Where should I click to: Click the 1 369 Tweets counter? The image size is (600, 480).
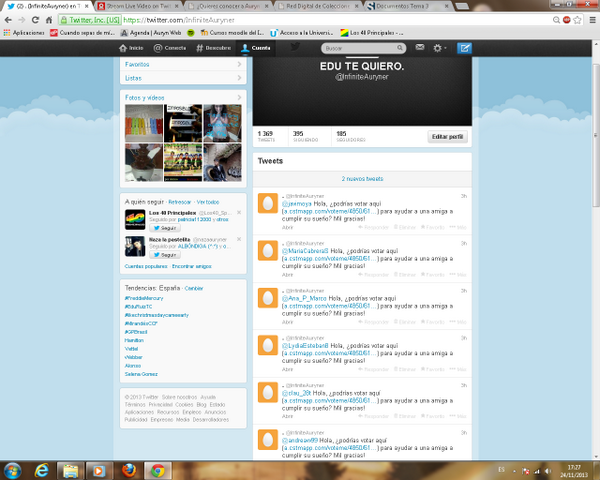tap(266, 136)
